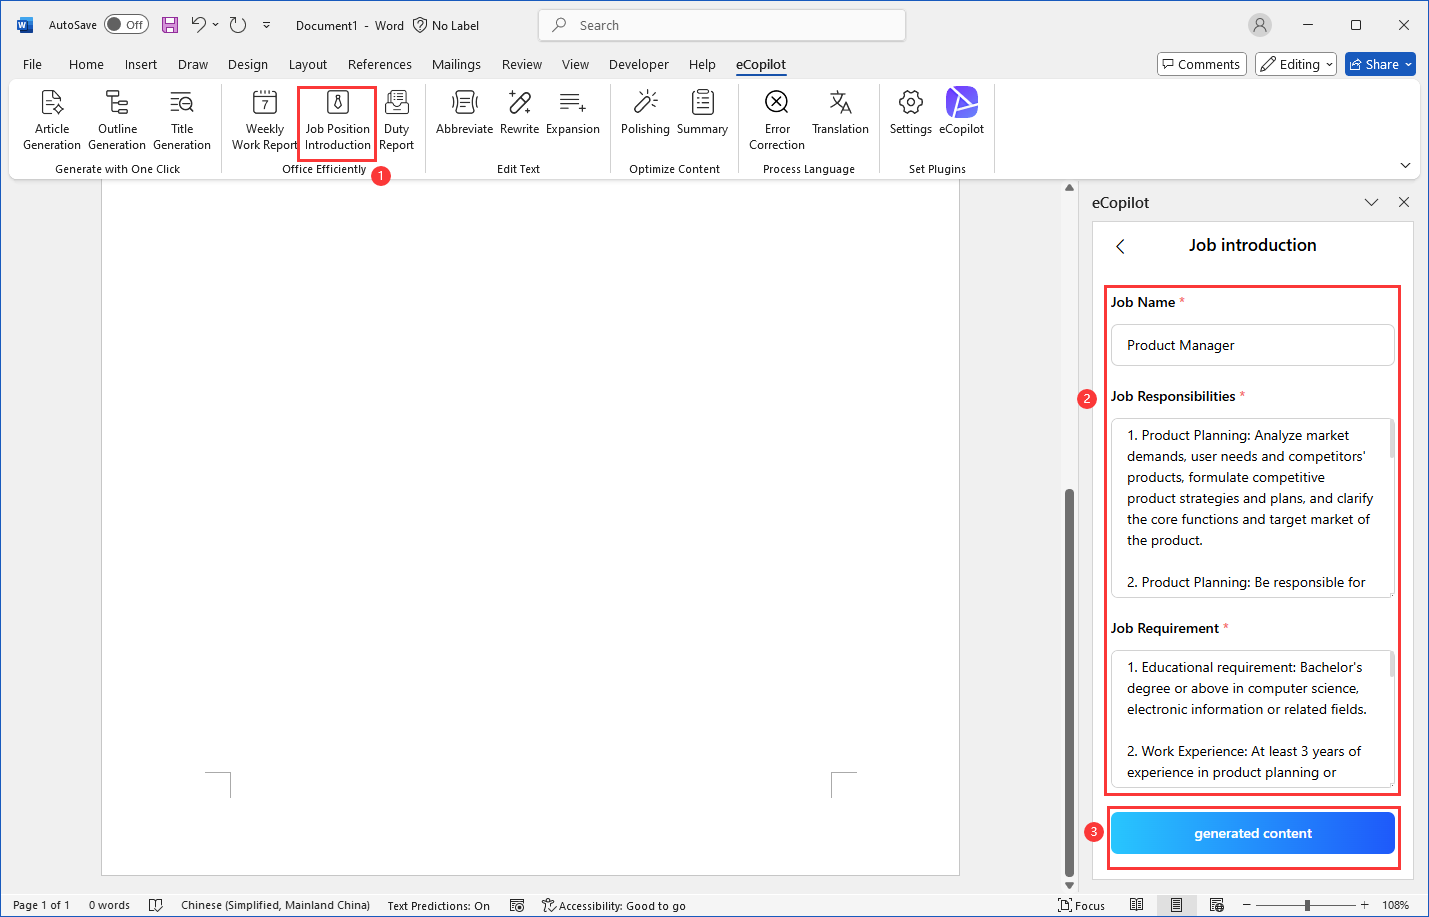Open the Comments panel

(1201, 63)
